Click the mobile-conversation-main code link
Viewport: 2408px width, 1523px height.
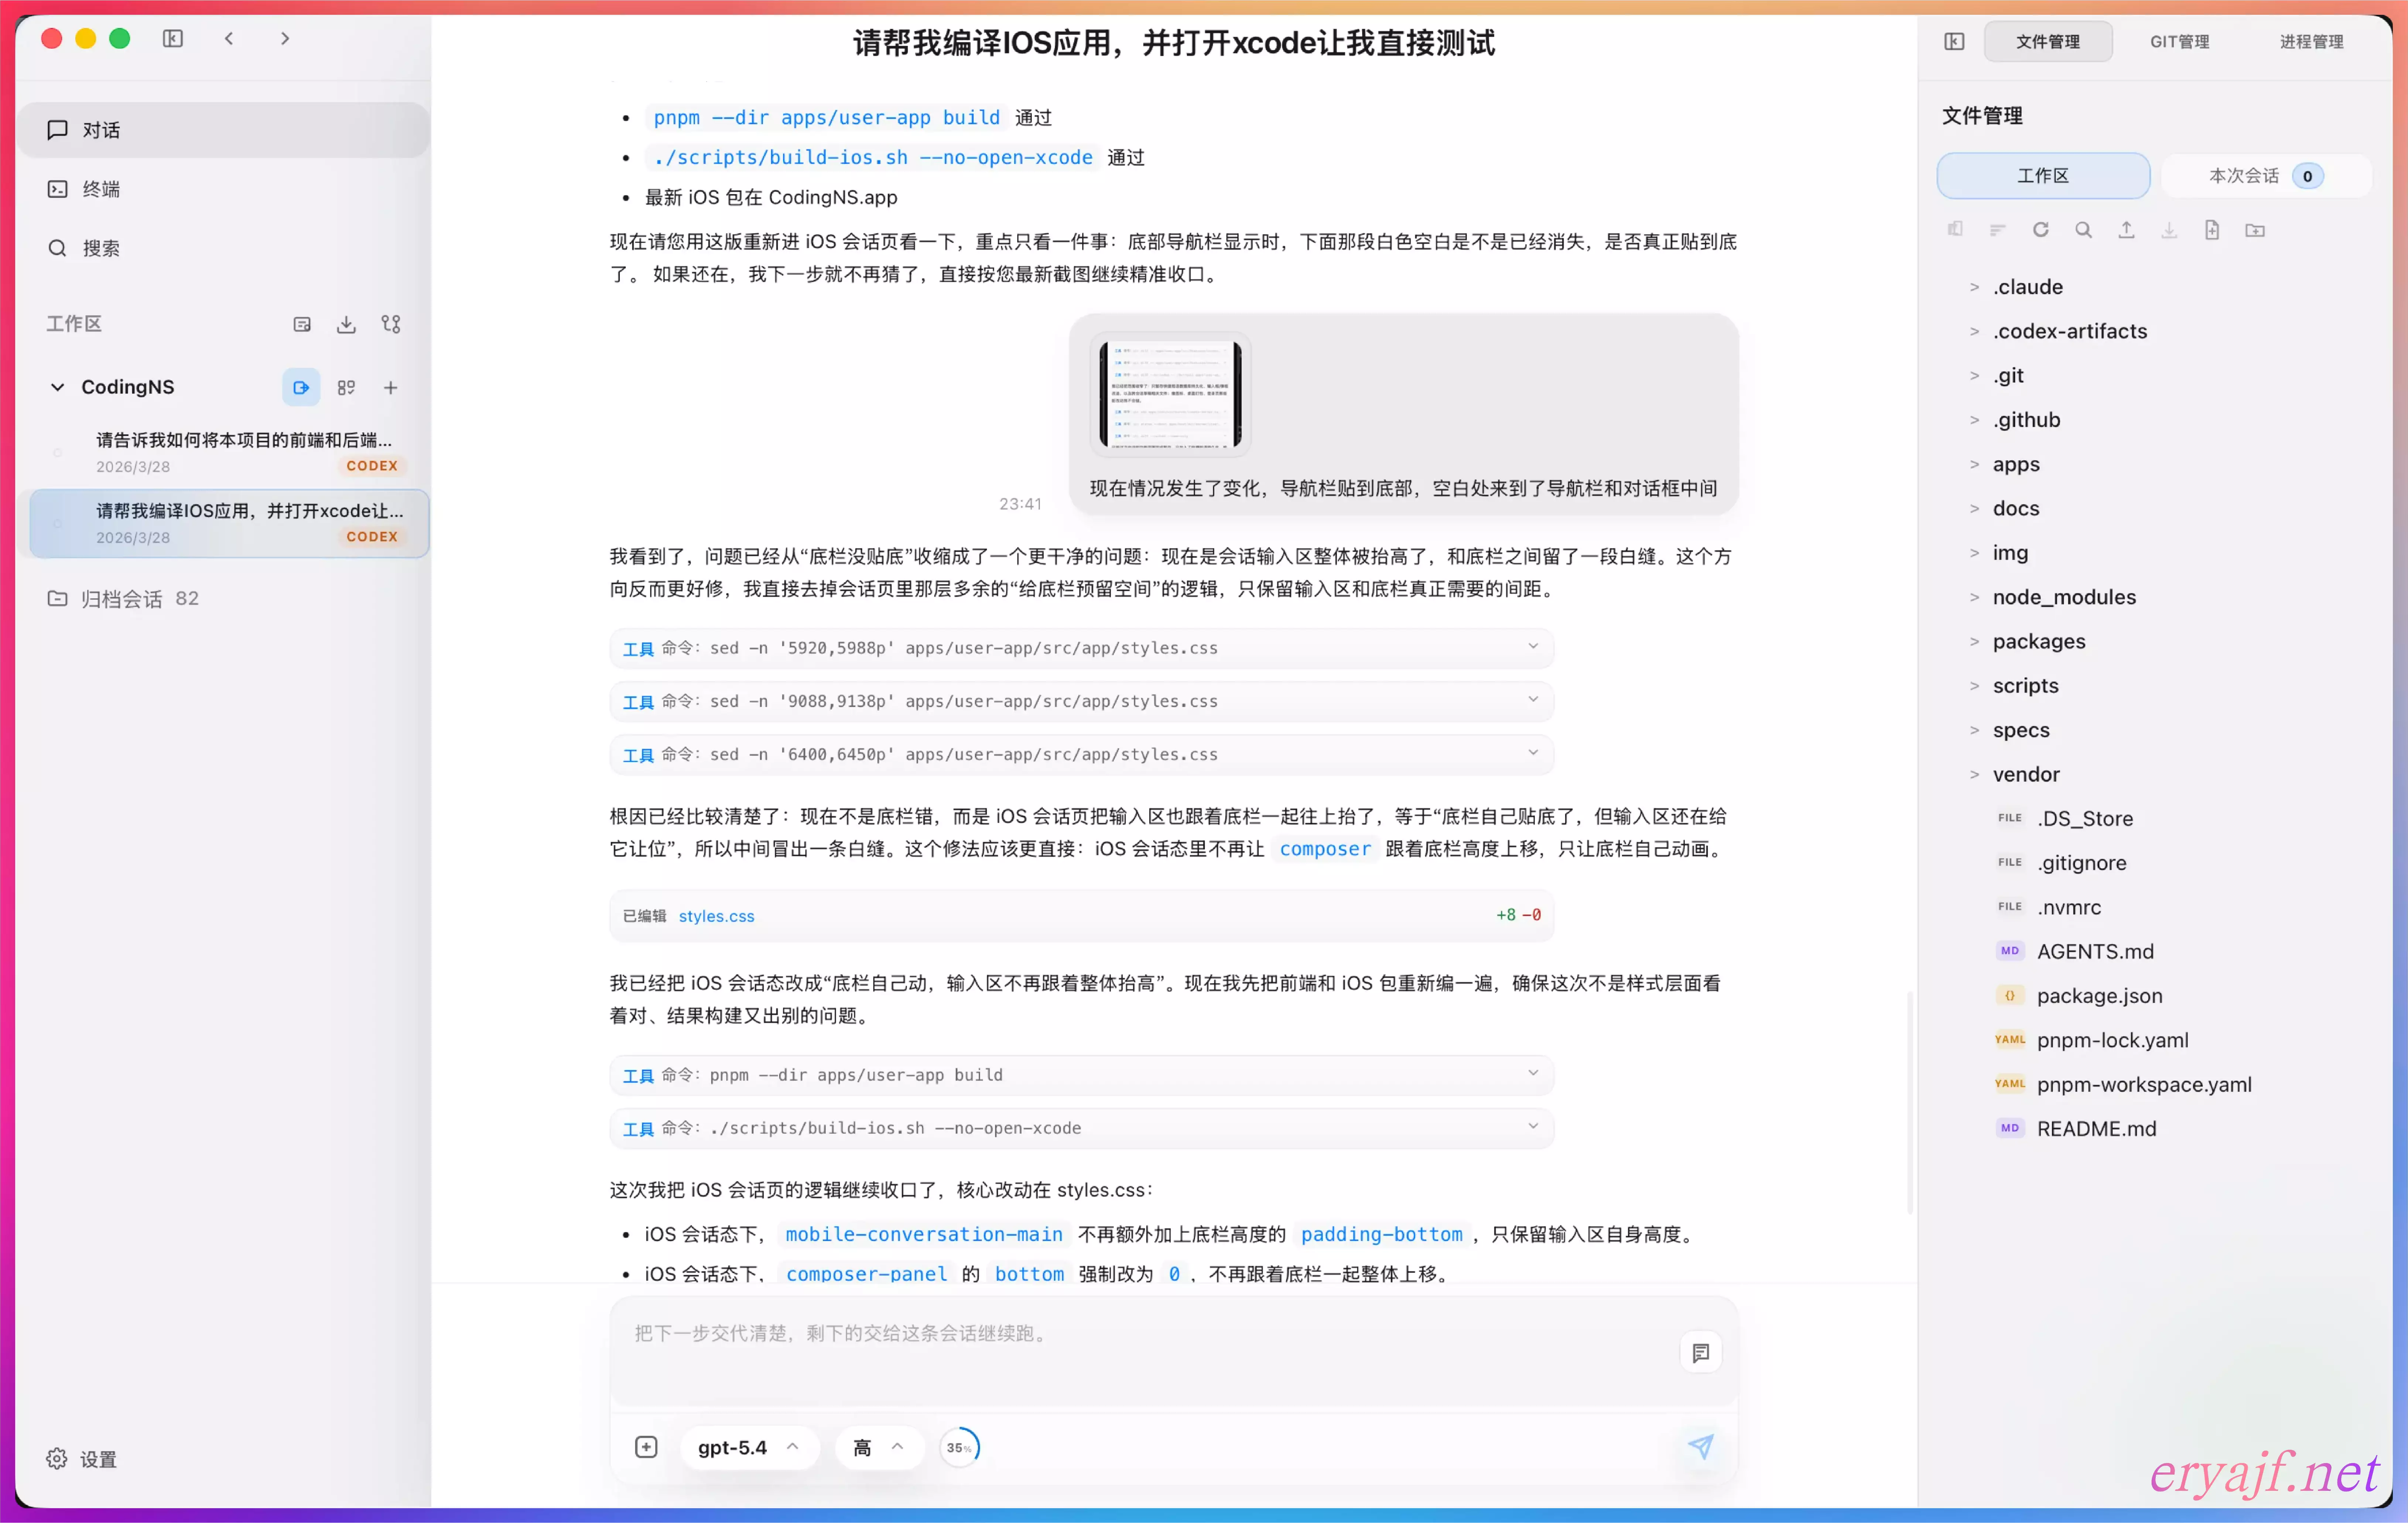924,1235
